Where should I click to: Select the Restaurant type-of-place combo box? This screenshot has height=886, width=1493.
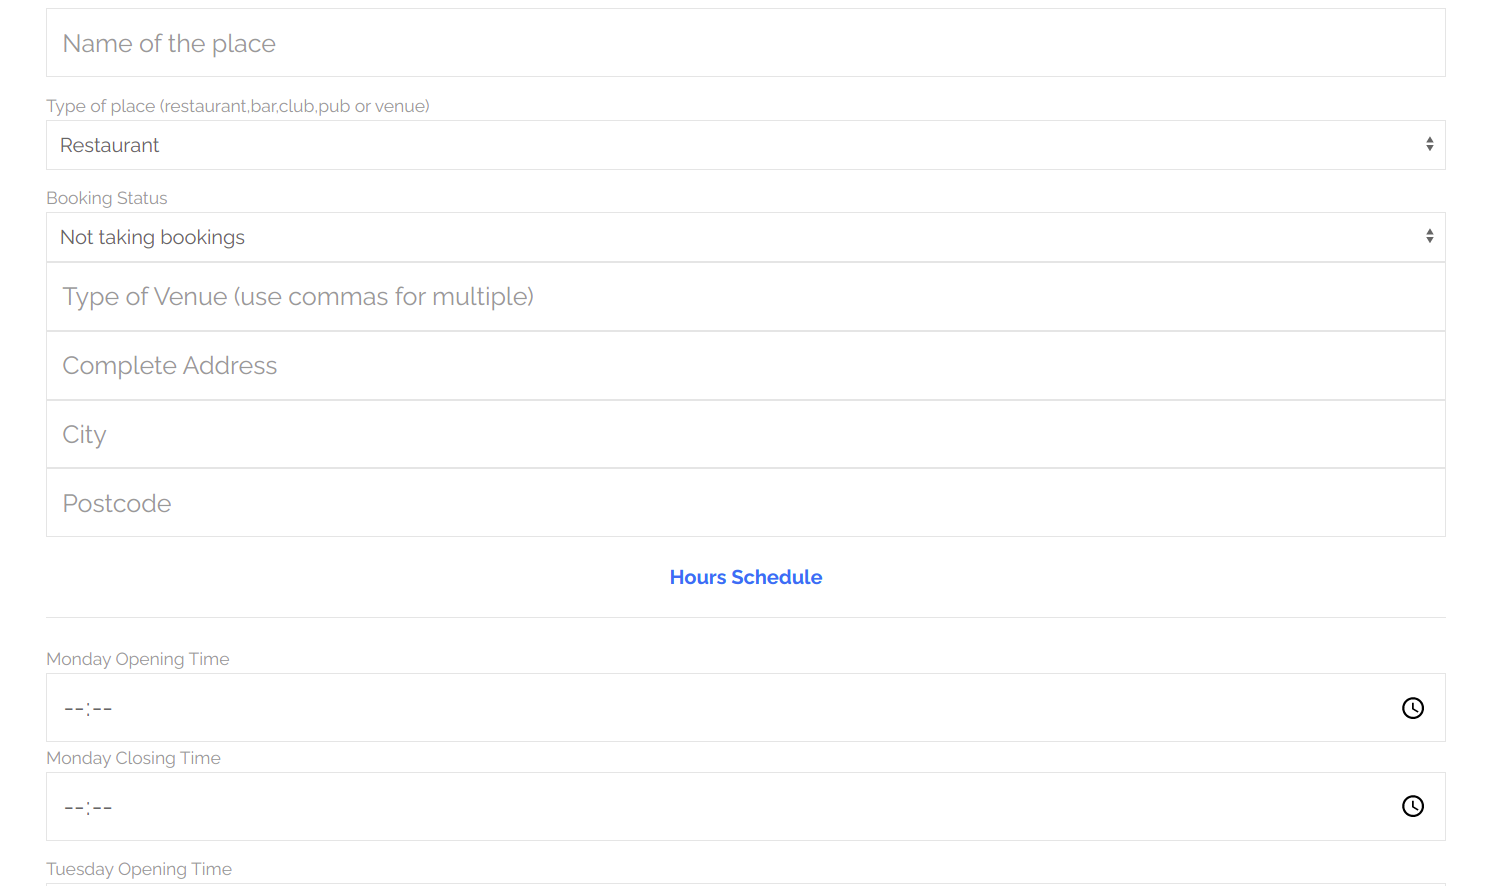[745, 145]
